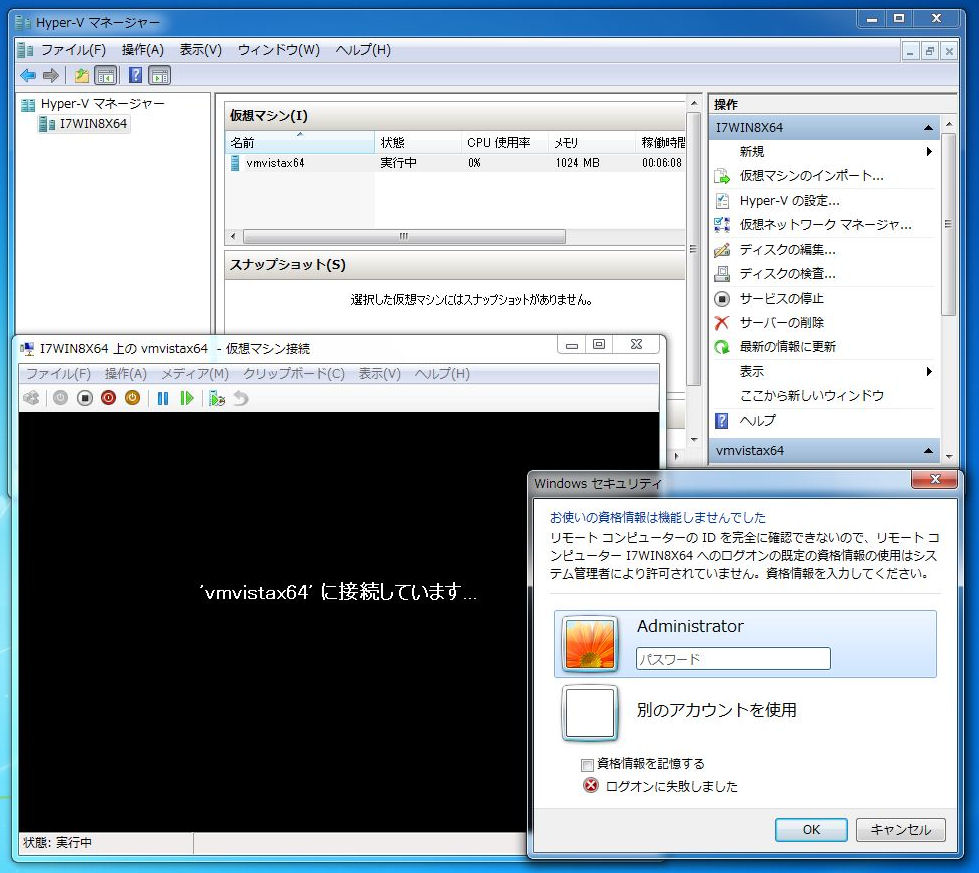Click the actions pane vertical scrollbar thumb
979x873 pixels.
(948, 225)
